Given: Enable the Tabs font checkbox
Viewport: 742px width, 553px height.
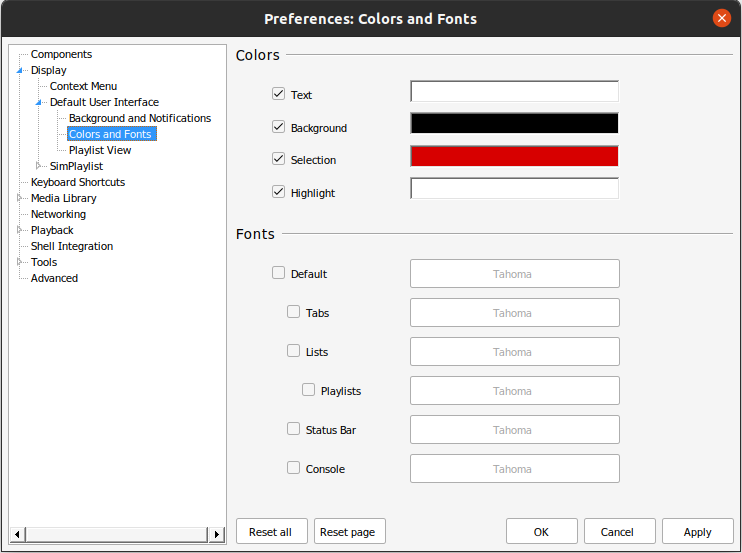Looking at the screenshot, I should pyautogui.click(x=293, y=312).
